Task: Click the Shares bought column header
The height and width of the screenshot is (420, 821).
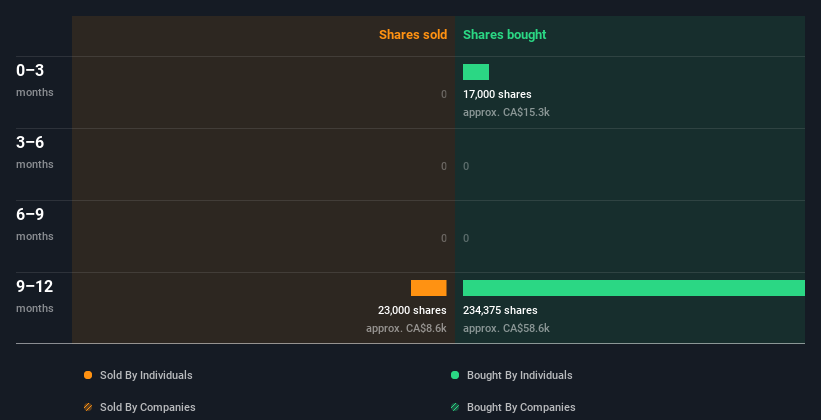Action: (505, 35)
